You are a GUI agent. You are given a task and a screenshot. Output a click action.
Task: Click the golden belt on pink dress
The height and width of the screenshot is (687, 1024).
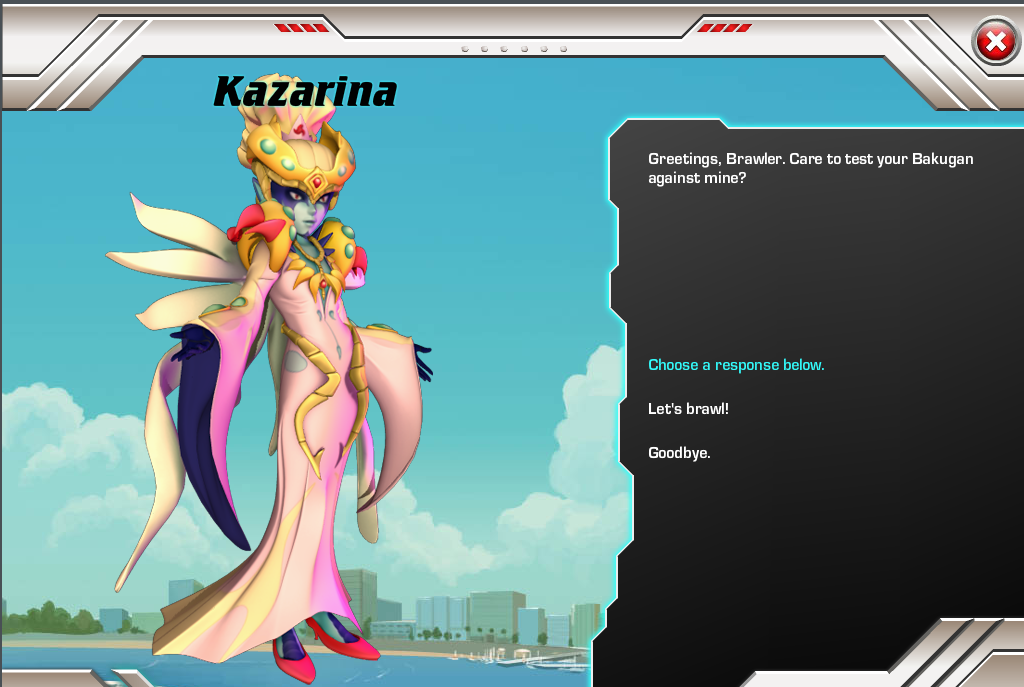tap(327, 380)
